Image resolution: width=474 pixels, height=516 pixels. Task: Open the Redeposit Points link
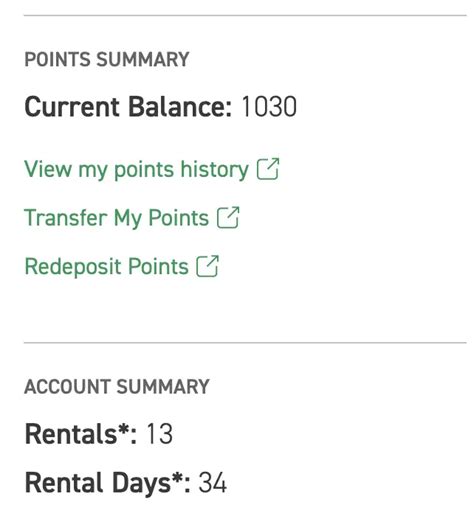[107, 267]
